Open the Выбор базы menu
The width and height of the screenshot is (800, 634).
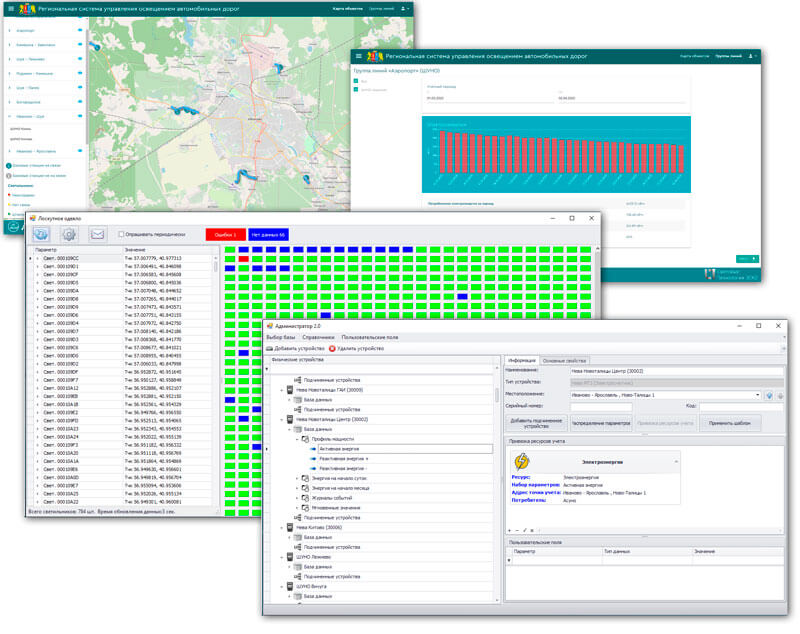(281, 337)
